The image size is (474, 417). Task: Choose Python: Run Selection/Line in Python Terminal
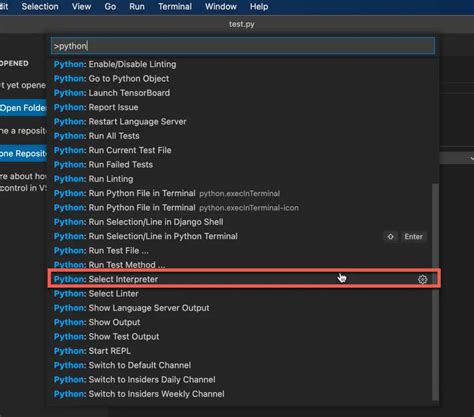tap(243, 236)
